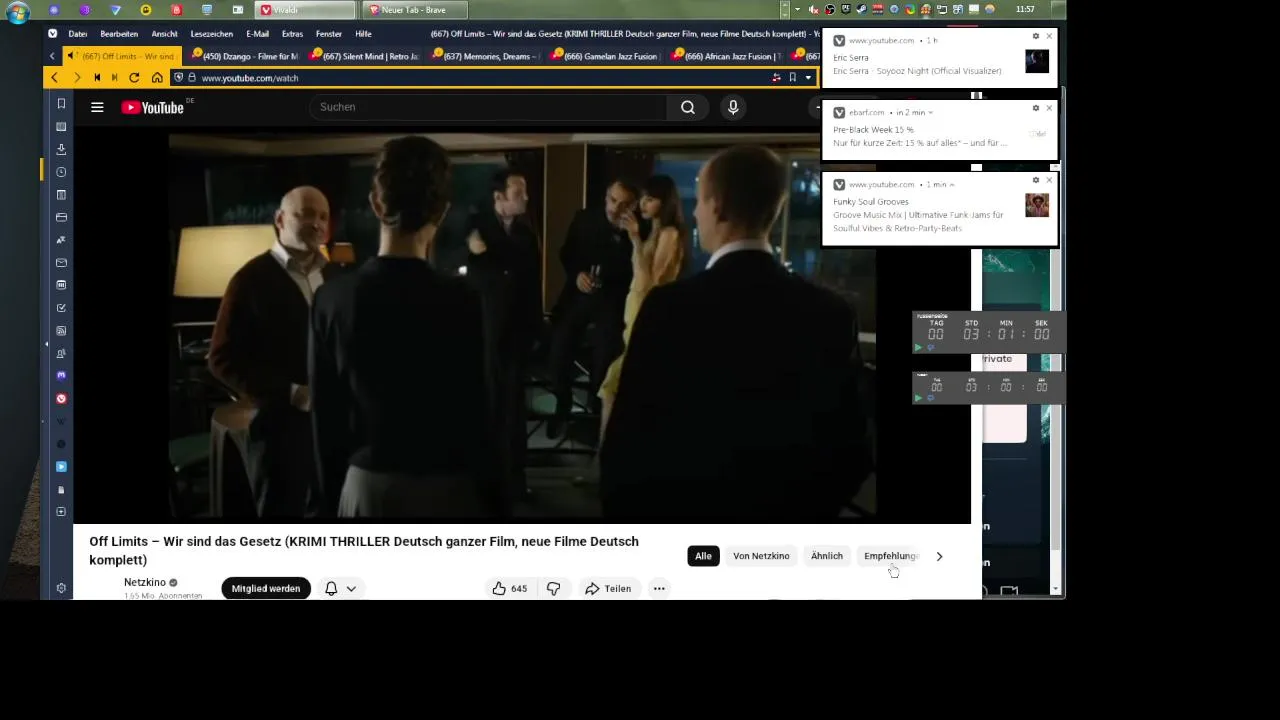This screenshot has width=1280, height=720.
Task: Open the calendar panel in sidebar
Action: (61, 285)
